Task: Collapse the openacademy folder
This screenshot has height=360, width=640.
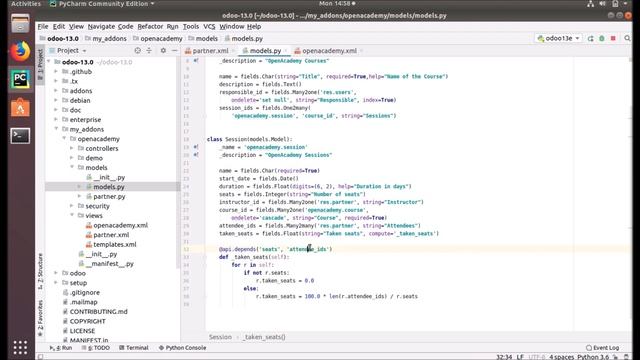Action: point(64,139)
